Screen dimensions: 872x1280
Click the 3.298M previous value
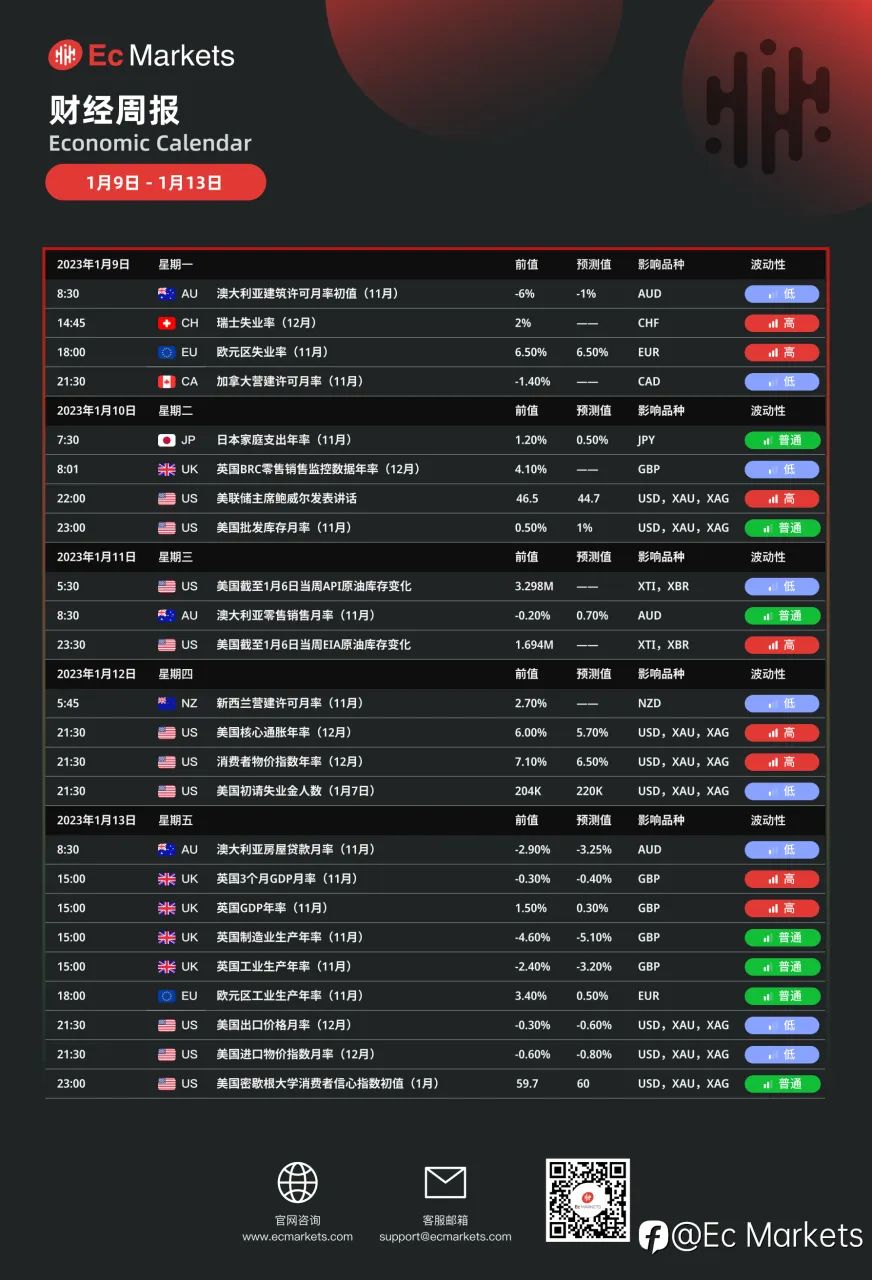click(534, 586)
